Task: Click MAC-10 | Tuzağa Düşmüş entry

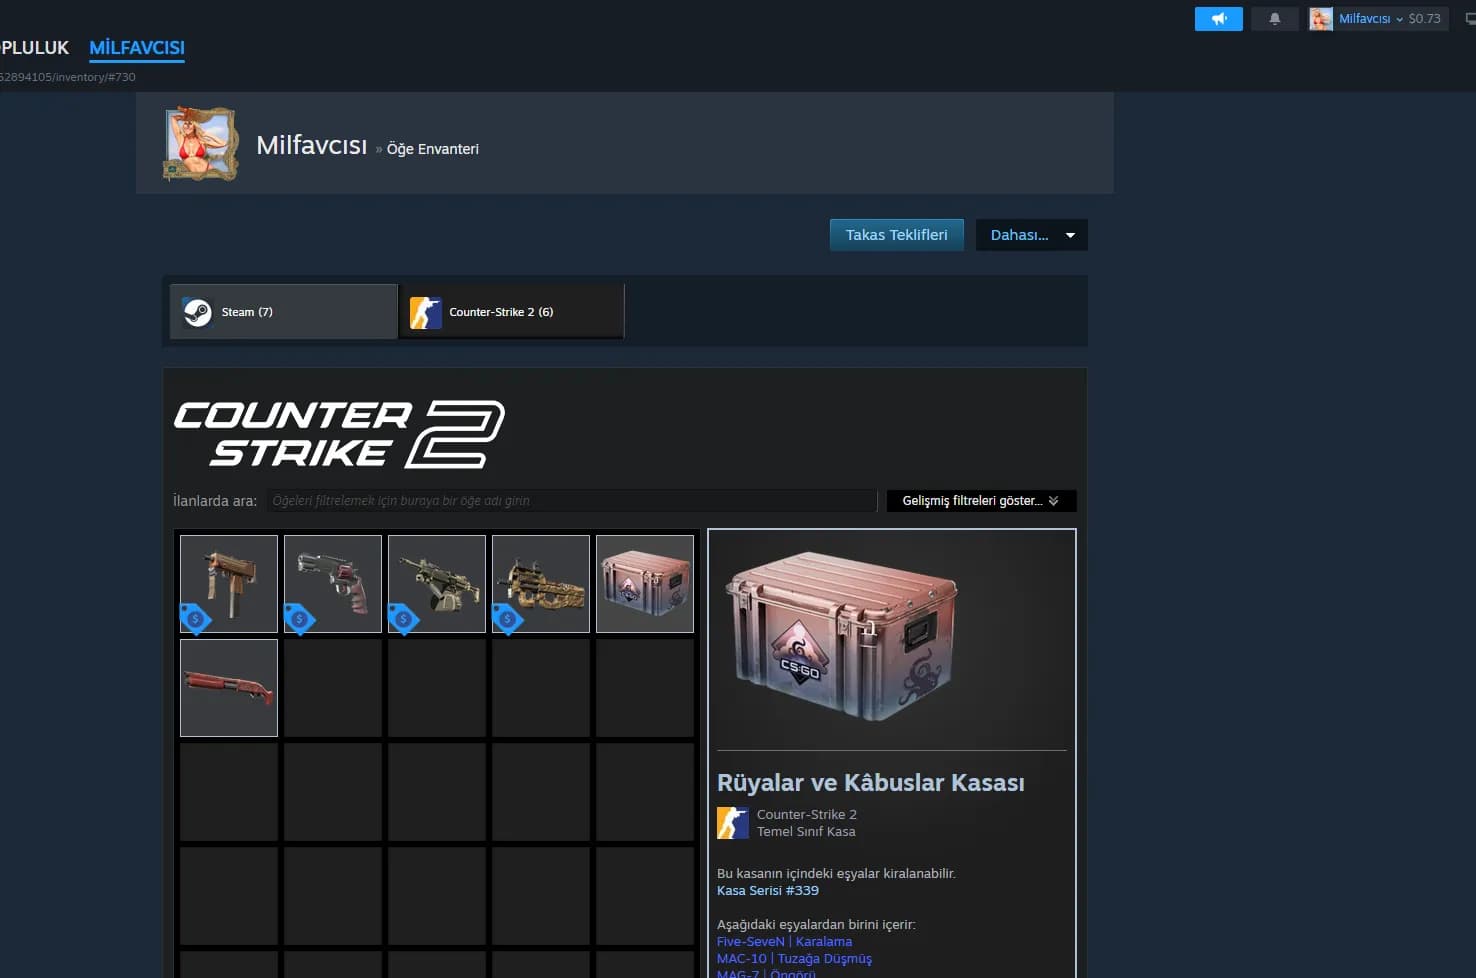Action: pos(794,958)
